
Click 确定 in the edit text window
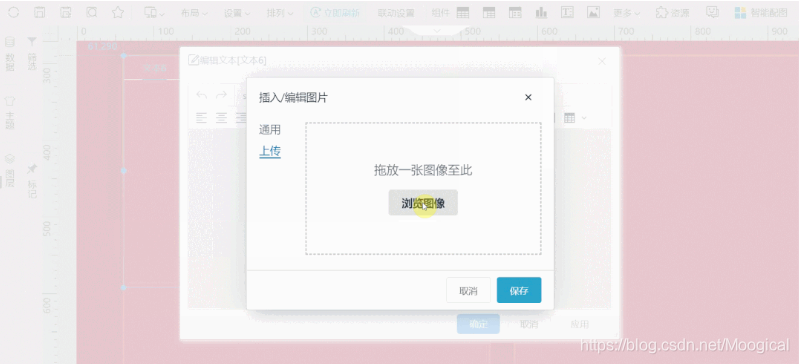[478, 324]
